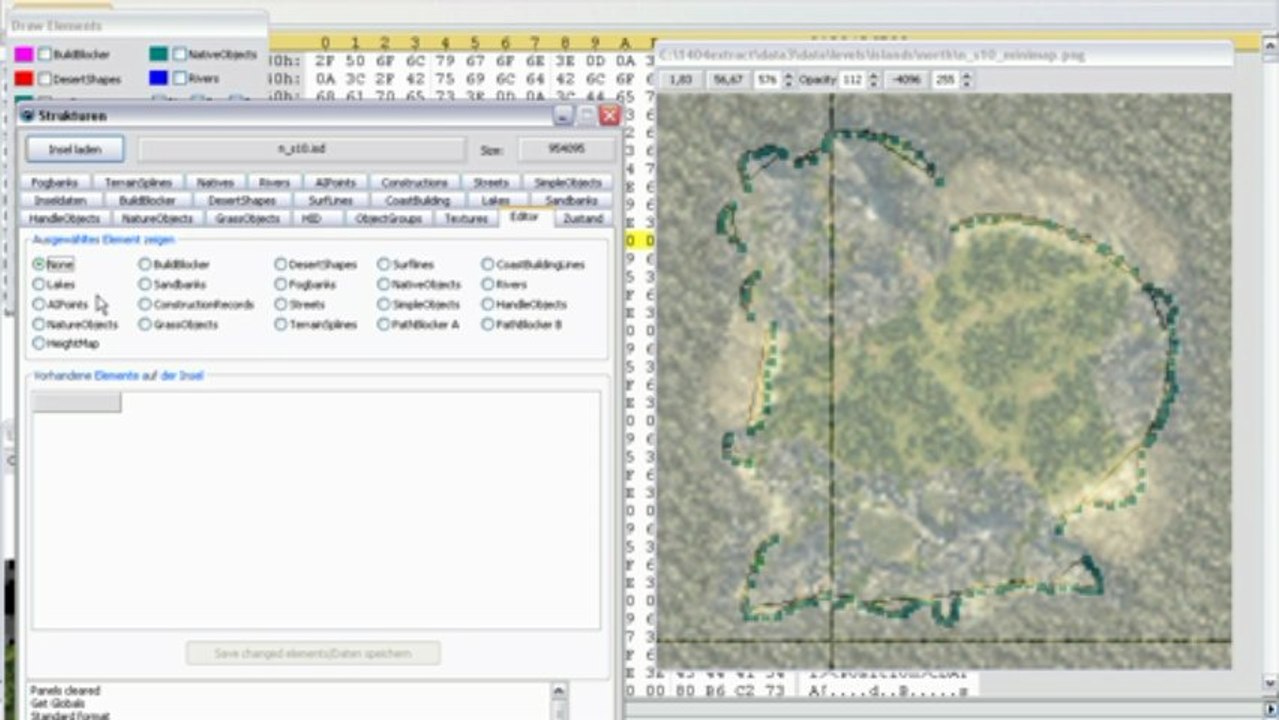Select the AIPoints radio option
The height and width of the screenshot is (720, 1279).
(x=38, y=304)
